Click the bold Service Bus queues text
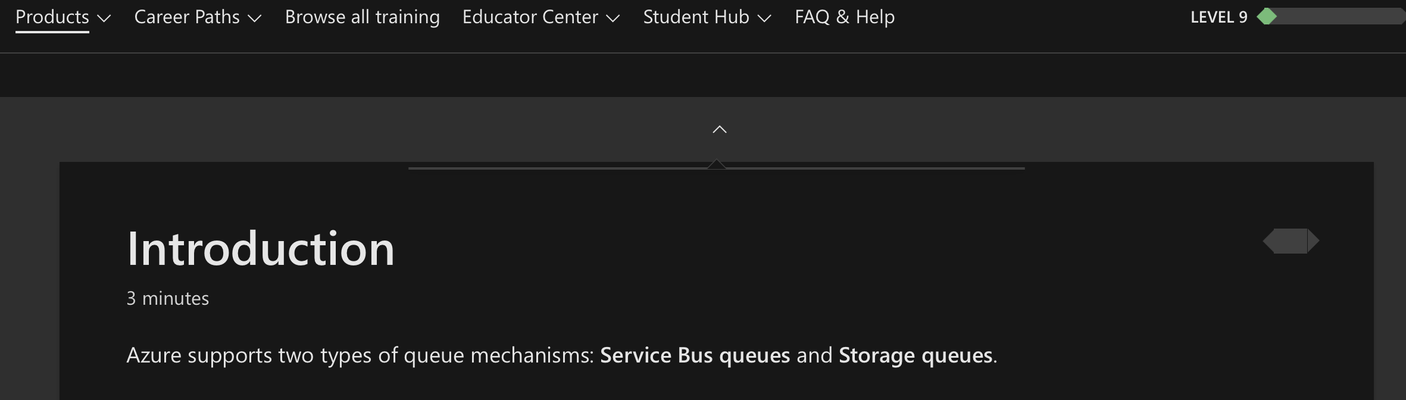The image size is (1406, 400). tap(695, 355)
